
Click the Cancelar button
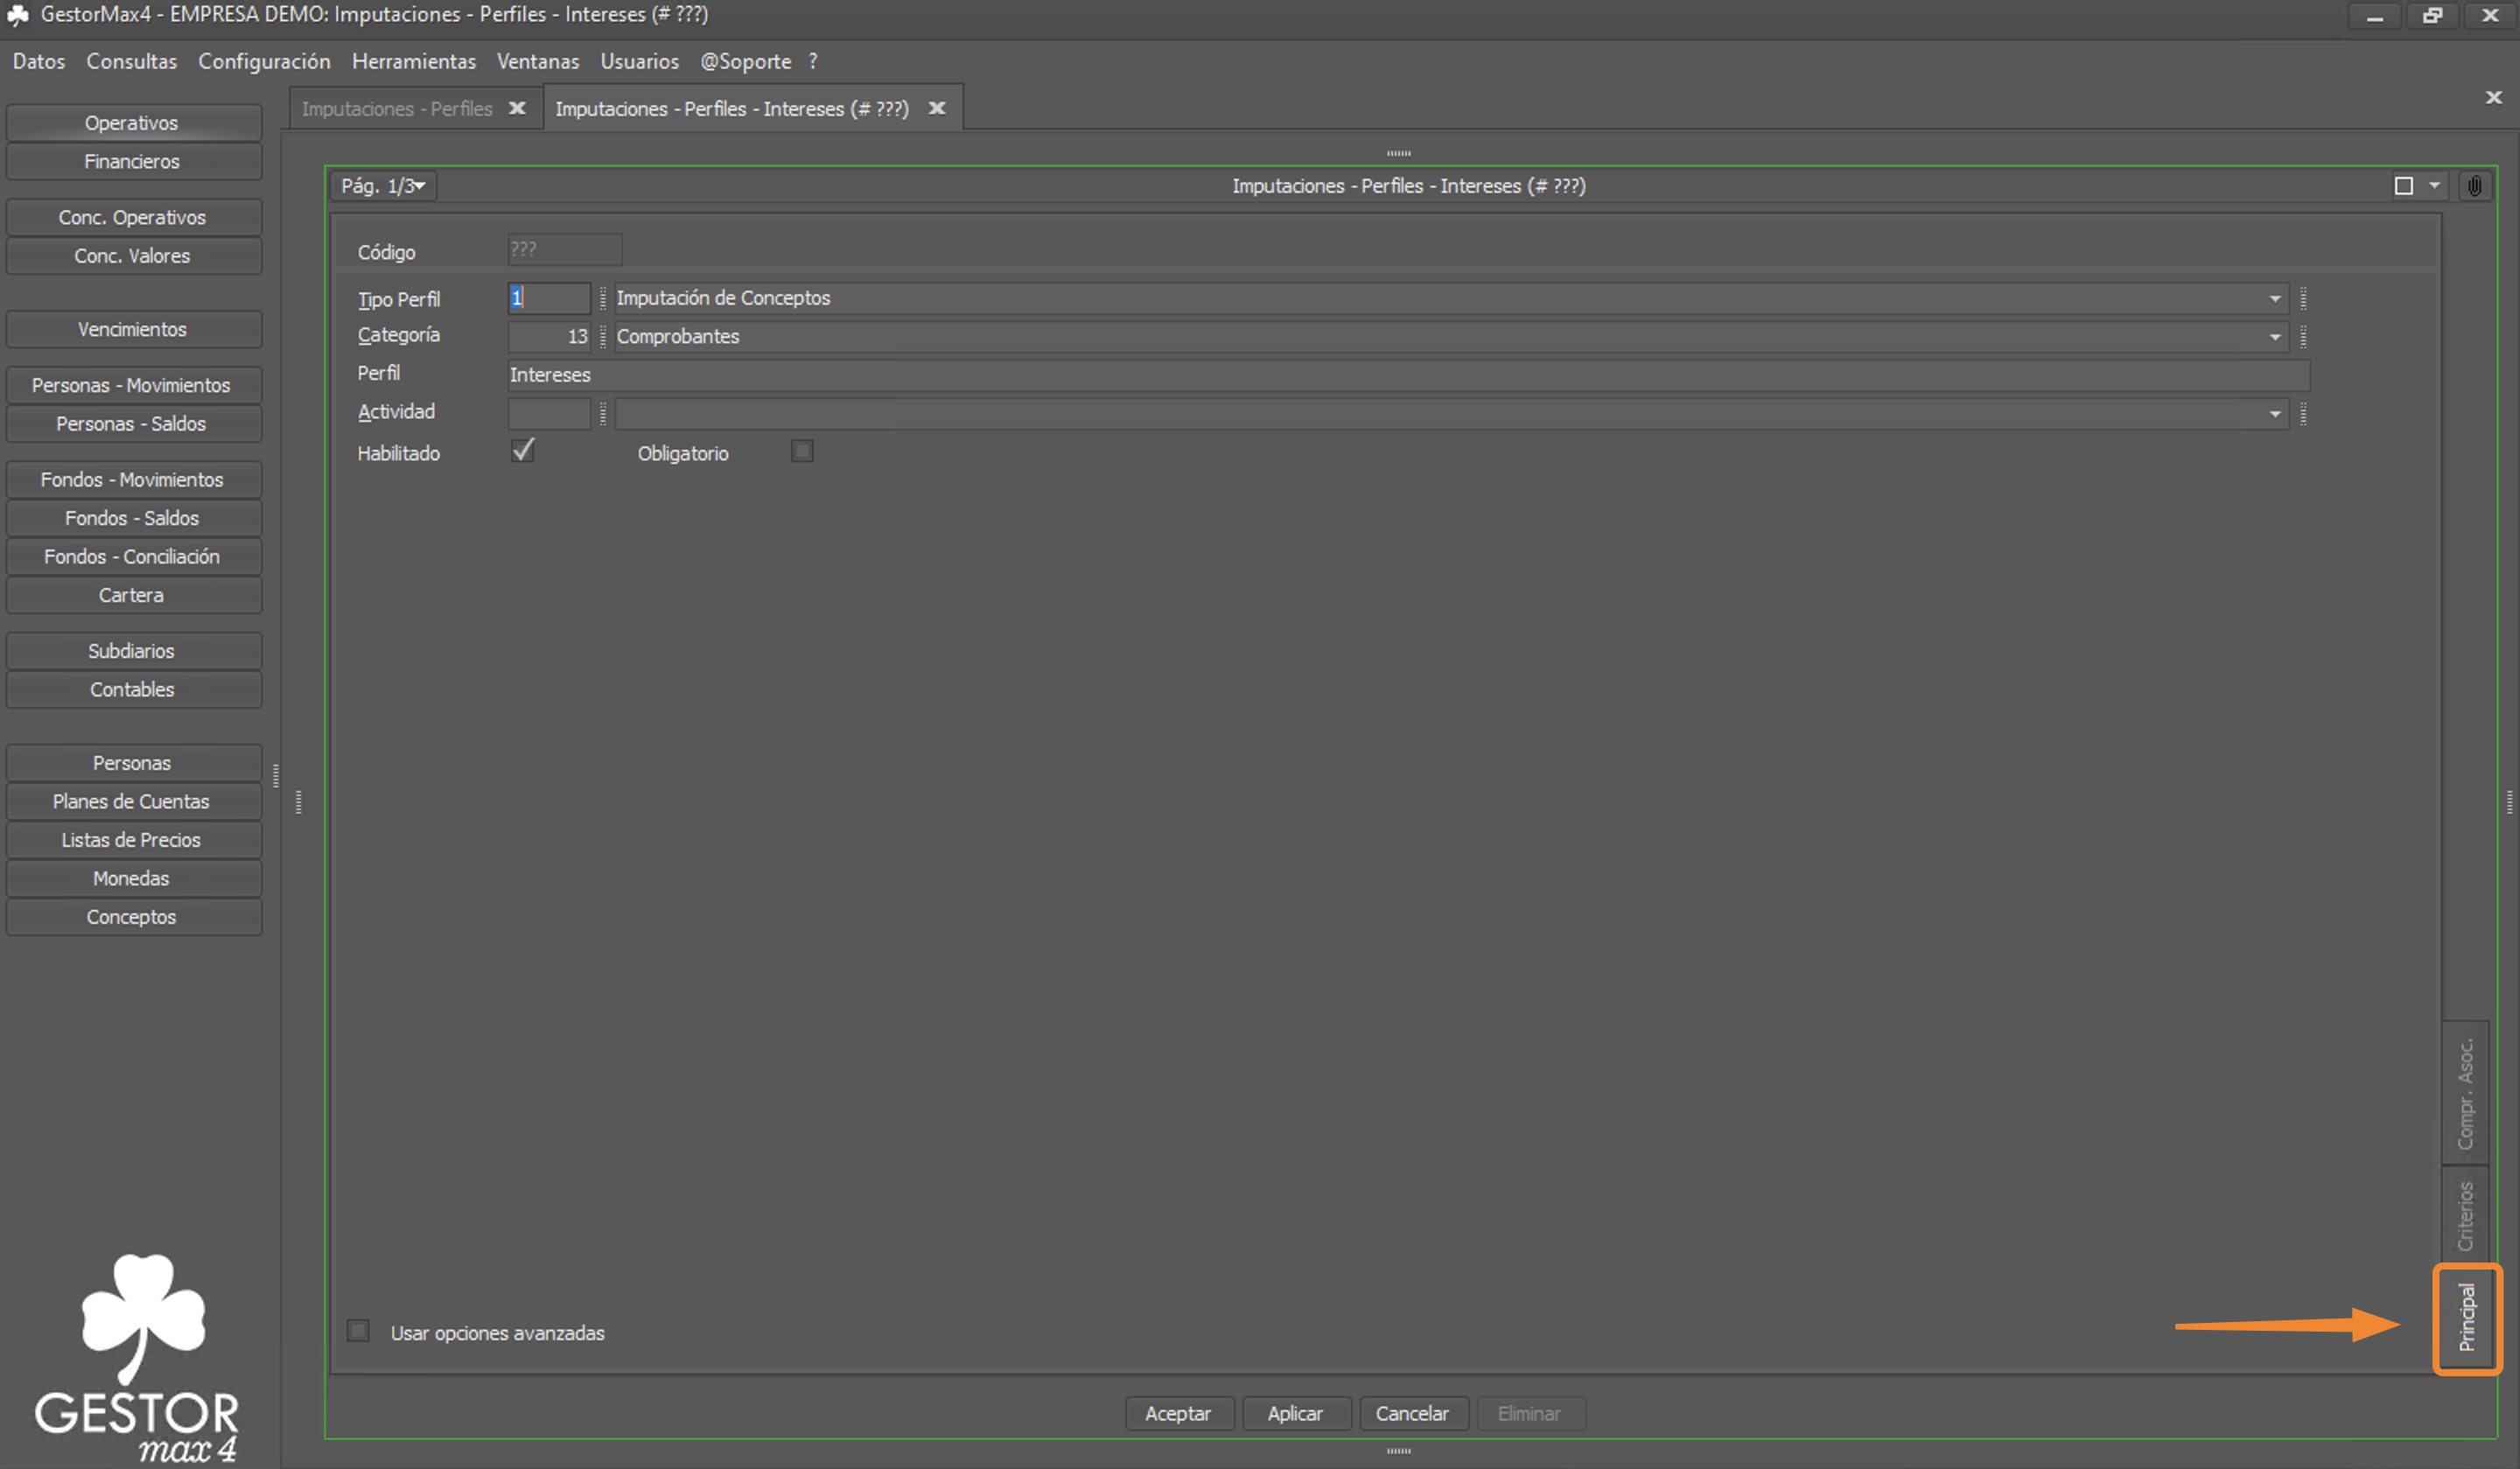coord(1412,1413)
